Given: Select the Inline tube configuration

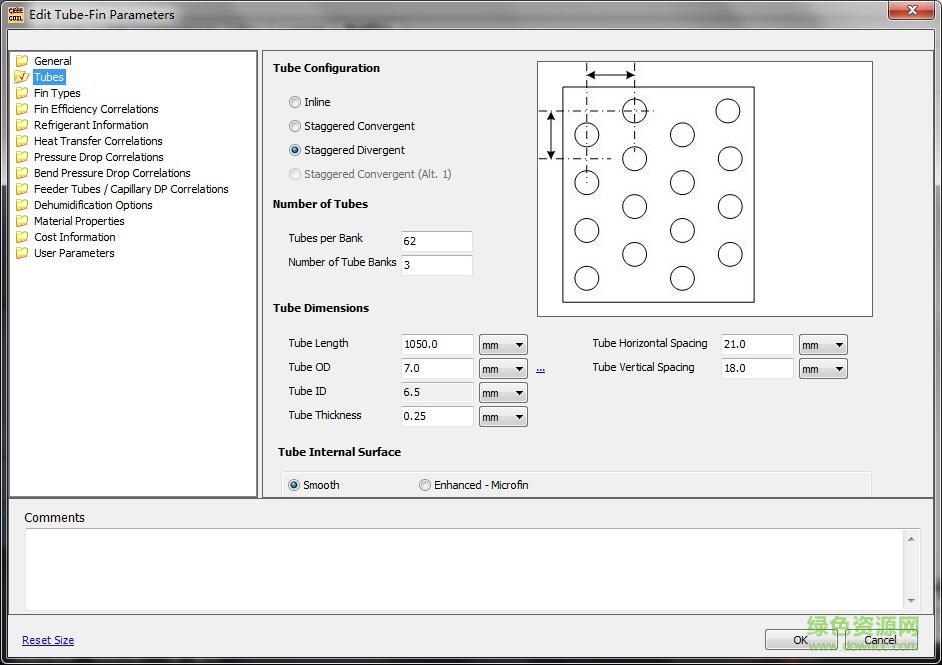Looking at the screenshot, I should [x=295, y=102].
